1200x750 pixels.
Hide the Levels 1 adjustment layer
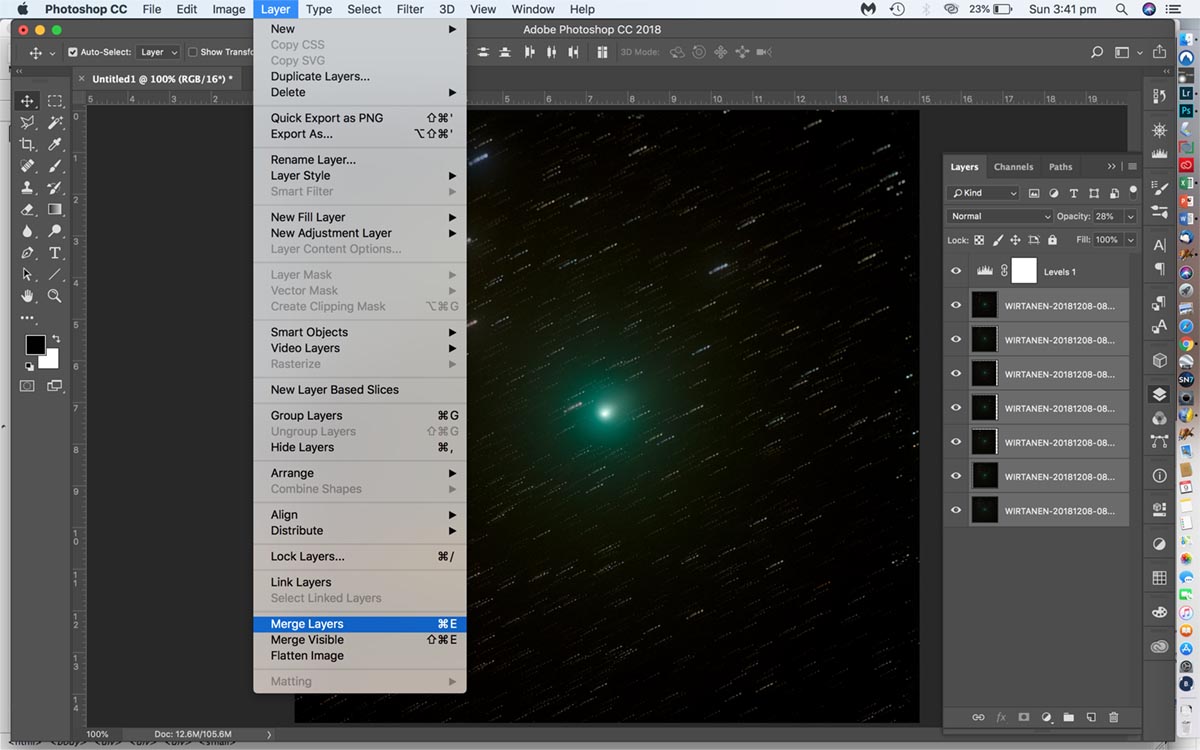pyautogui.click(x=956, y=271)
